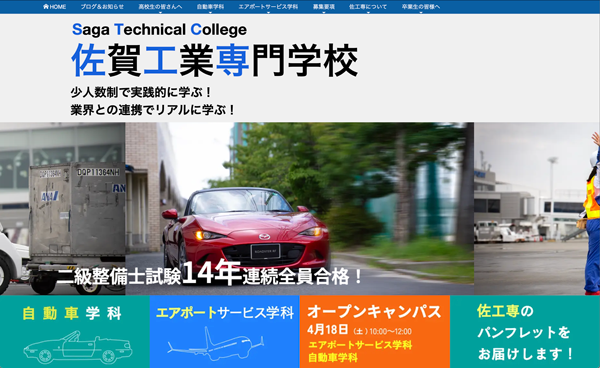Click the ANA cargo container slide on the left
Viewport: 600px width, 368px height.
click(62, 208)
